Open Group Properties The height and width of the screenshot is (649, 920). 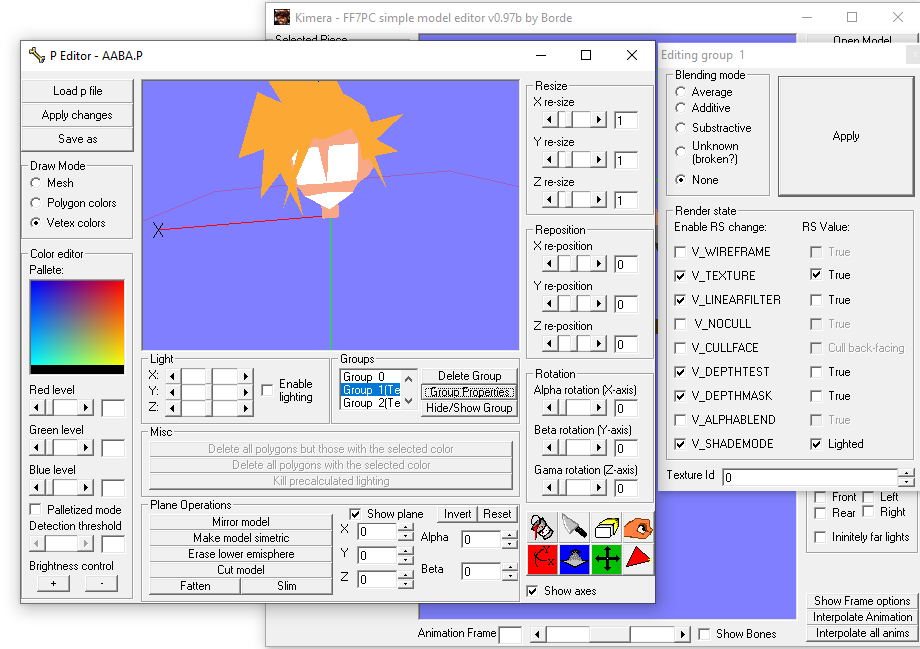(x=469, y=392)
